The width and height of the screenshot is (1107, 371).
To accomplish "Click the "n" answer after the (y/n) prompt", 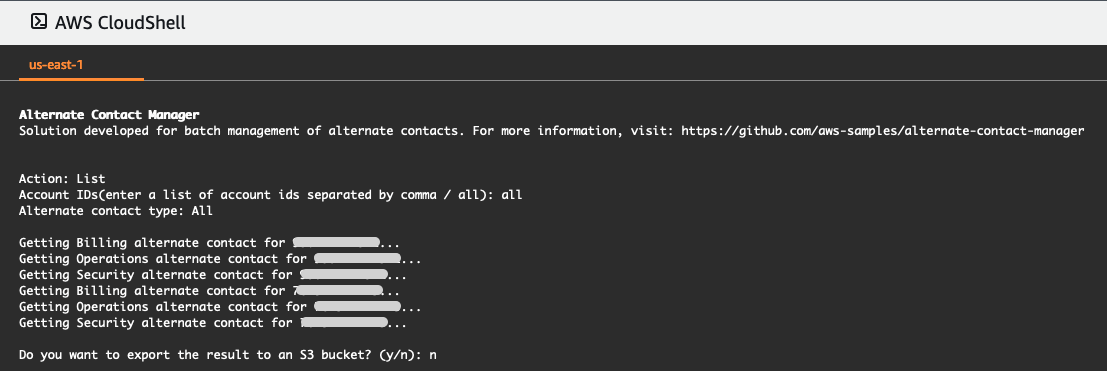I will point(433,355).
